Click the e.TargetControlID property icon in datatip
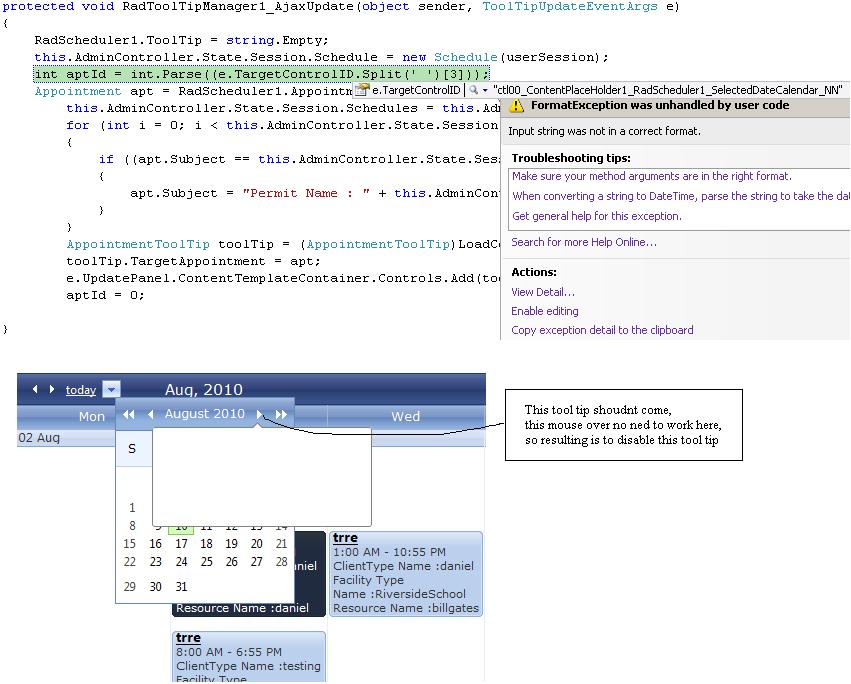851x684 pixels. coord(361,90)
